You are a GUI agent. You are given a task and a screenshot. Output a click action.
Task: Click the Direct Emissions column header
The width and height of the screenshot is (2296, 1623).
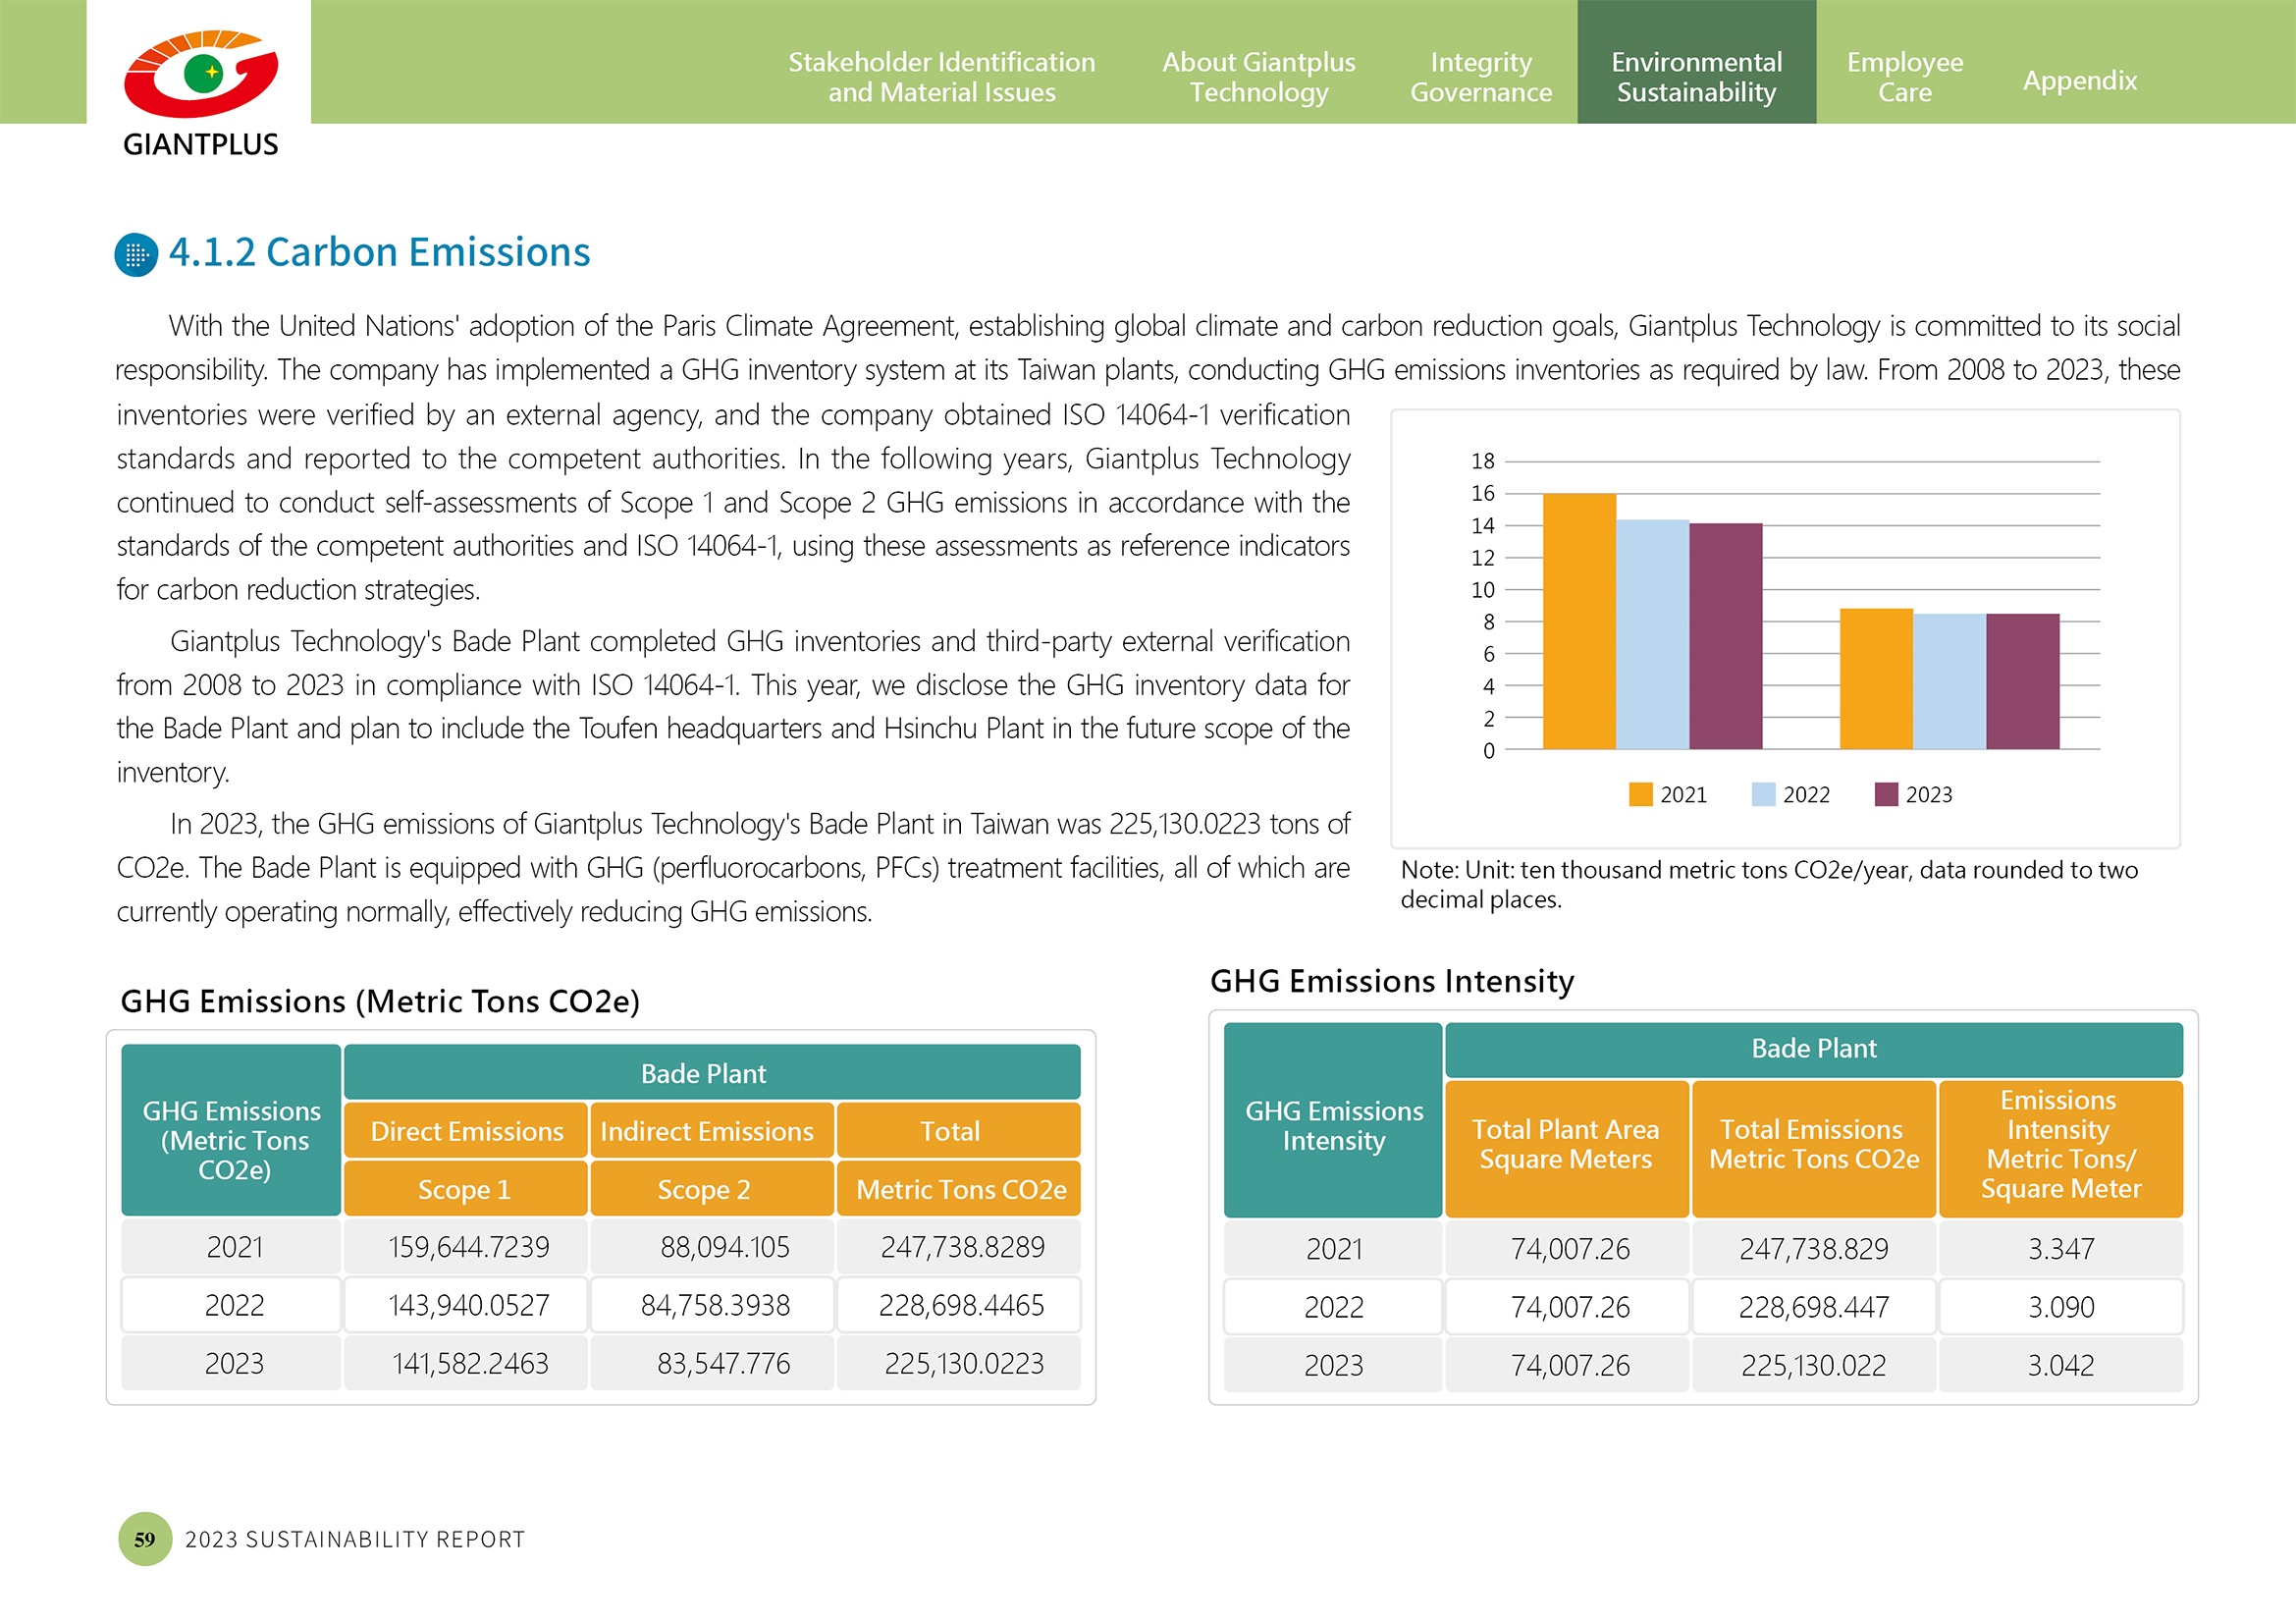point(466,1130)
